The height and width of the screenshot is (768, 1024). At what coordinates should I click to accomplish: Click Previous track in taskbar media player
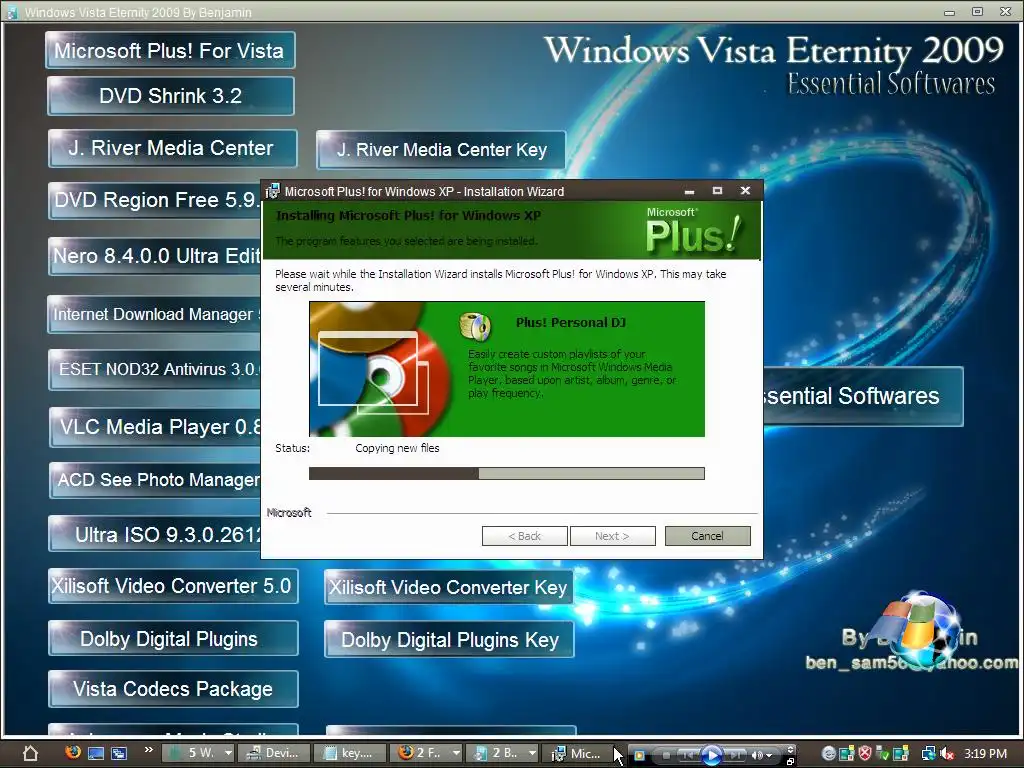coord(688,756)
